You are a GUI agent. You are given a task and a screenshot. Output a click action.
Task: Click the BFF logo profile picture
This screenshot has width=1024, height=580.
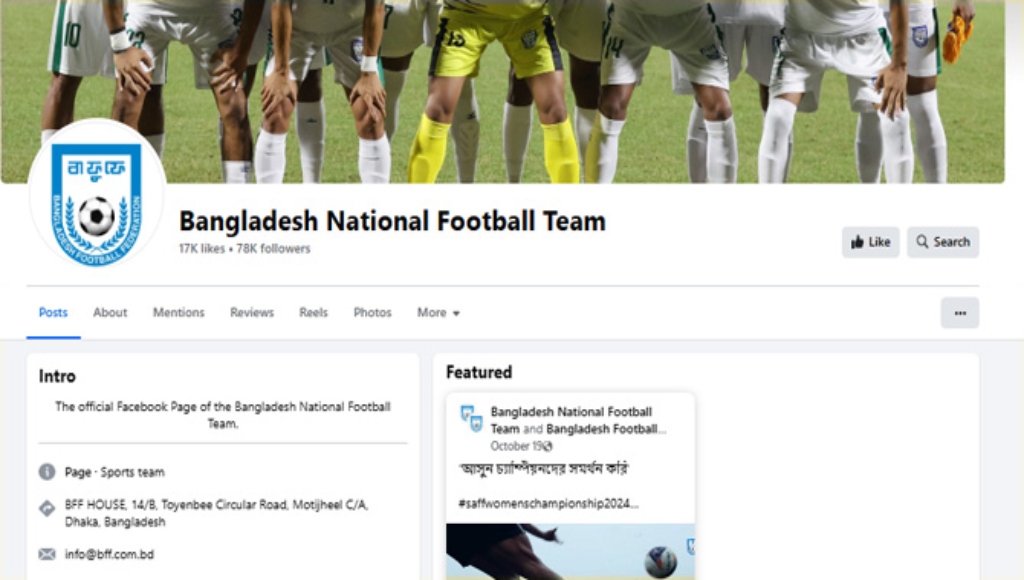97,195
